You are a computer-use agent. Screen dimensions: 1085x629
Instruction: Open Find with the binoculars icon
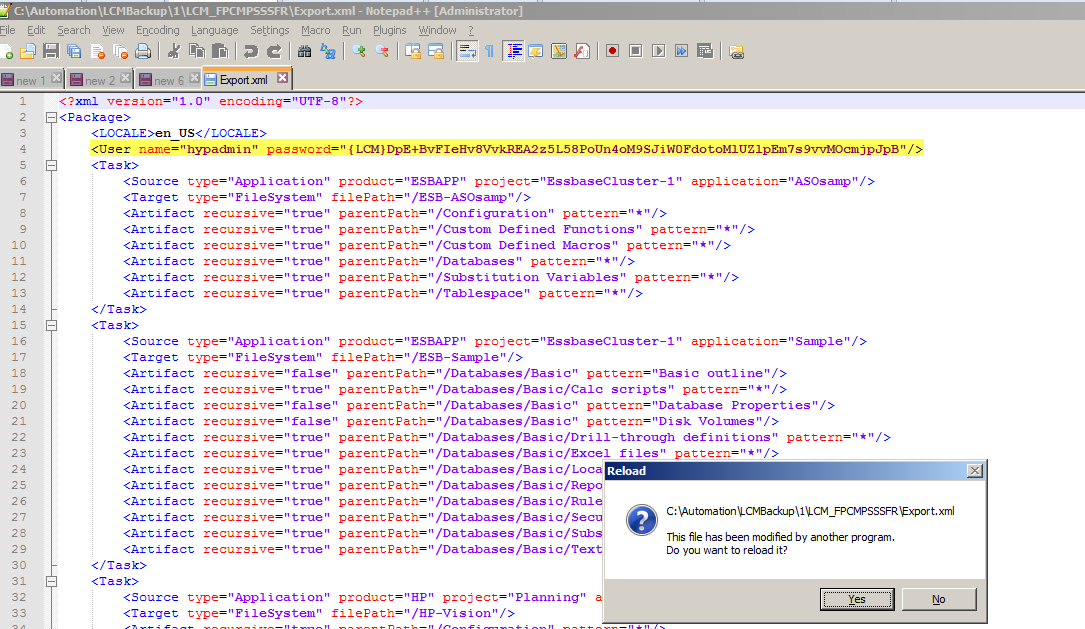[304, 52]
